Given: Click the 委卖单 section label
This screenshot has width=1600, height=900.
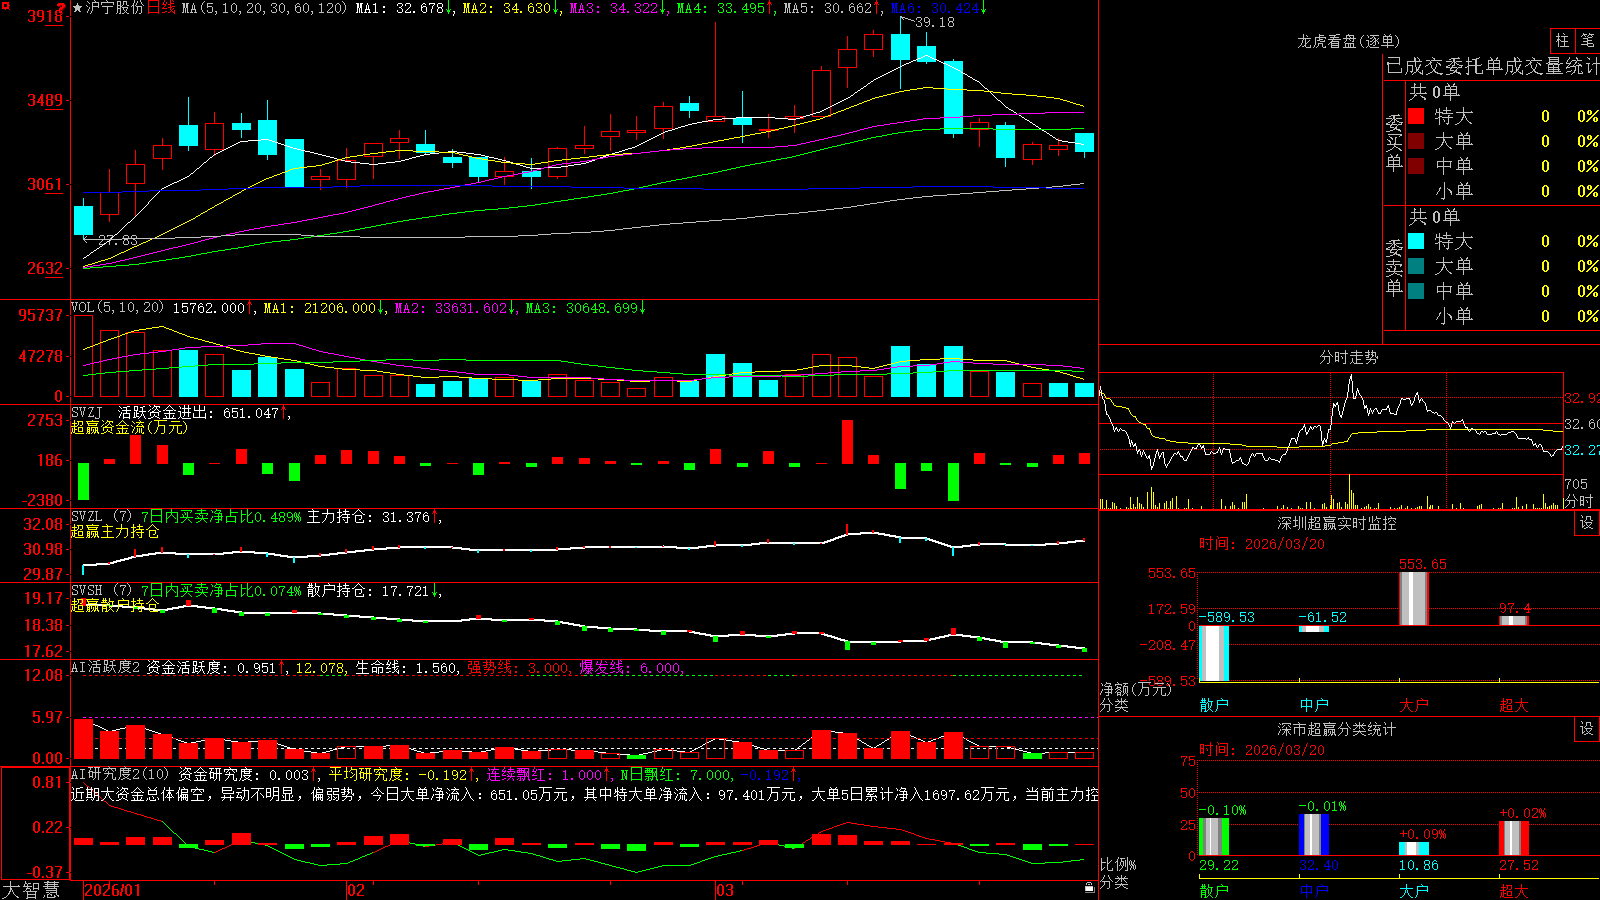Looking at the screenshot, I should tap(1394, 266).
